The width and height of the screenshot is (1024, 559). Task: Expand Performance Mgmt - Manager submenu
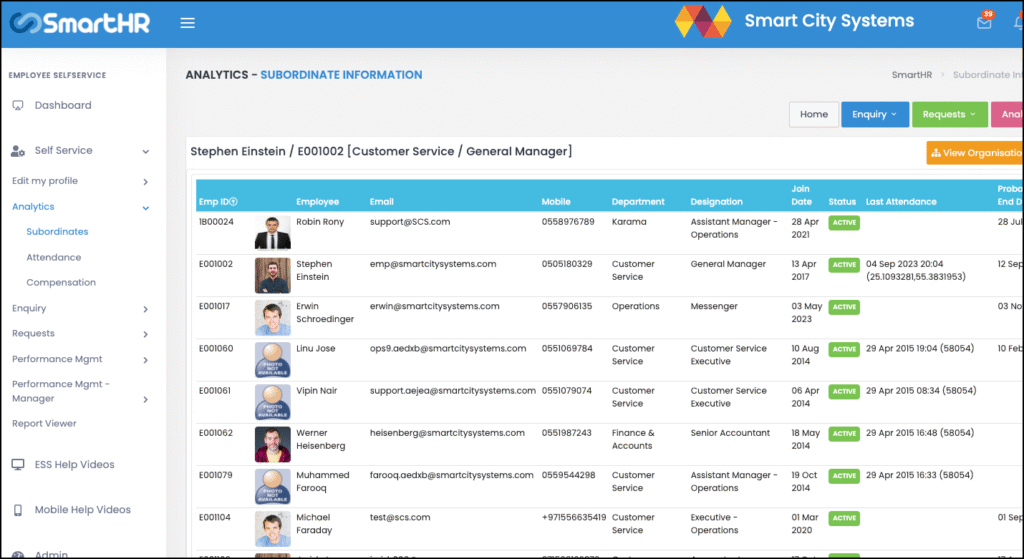[146, 399]
